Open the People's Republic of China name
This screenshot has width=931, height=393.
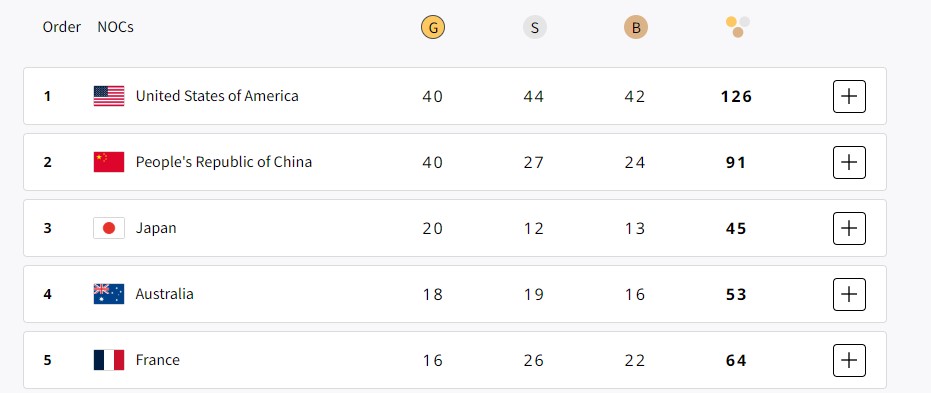[223, 162]
